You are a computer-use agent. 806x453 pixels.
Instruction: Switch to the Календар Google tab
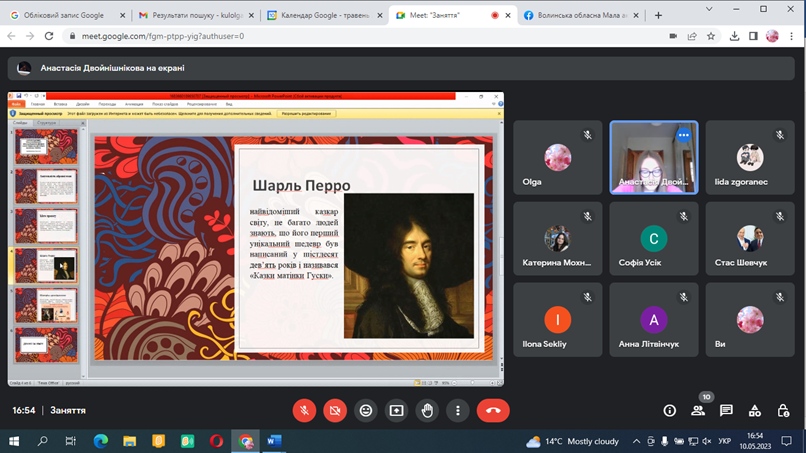coord(320,15)
